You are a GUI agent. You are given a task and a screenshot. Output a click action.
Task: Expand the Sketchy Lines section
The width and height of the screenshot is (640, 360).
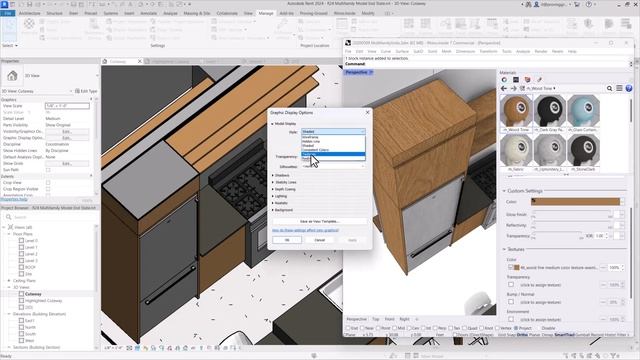click(x=273, y=182)
